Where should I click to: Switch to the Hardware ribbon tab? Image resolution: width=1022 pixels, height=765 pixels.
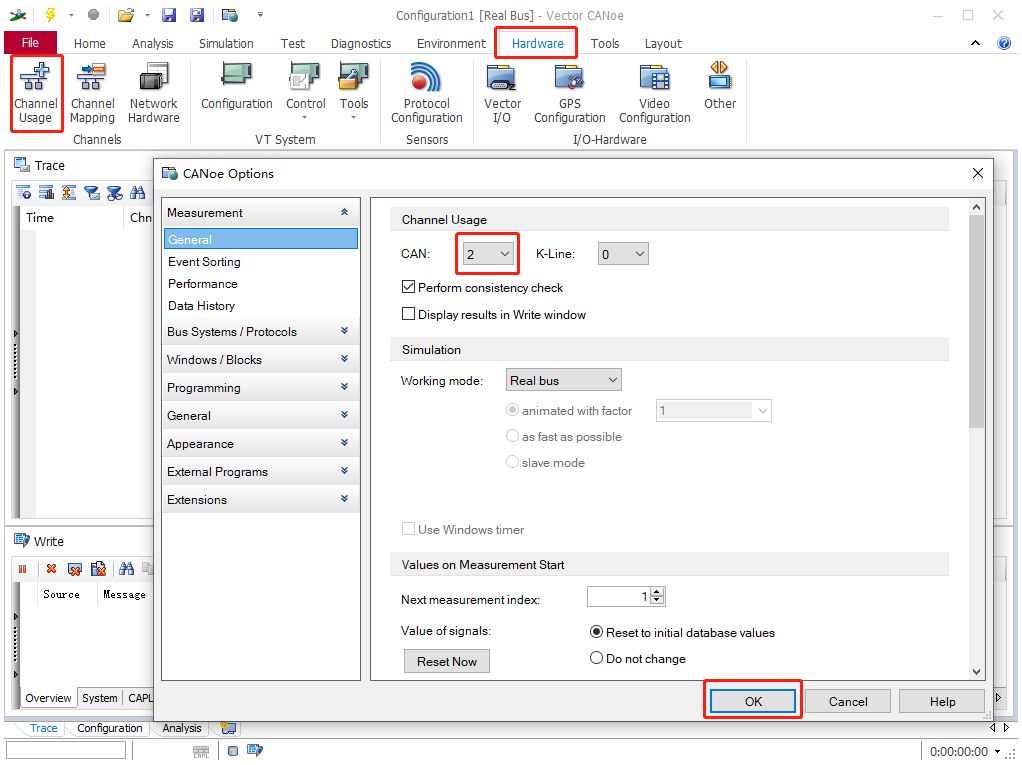(537, 43)
